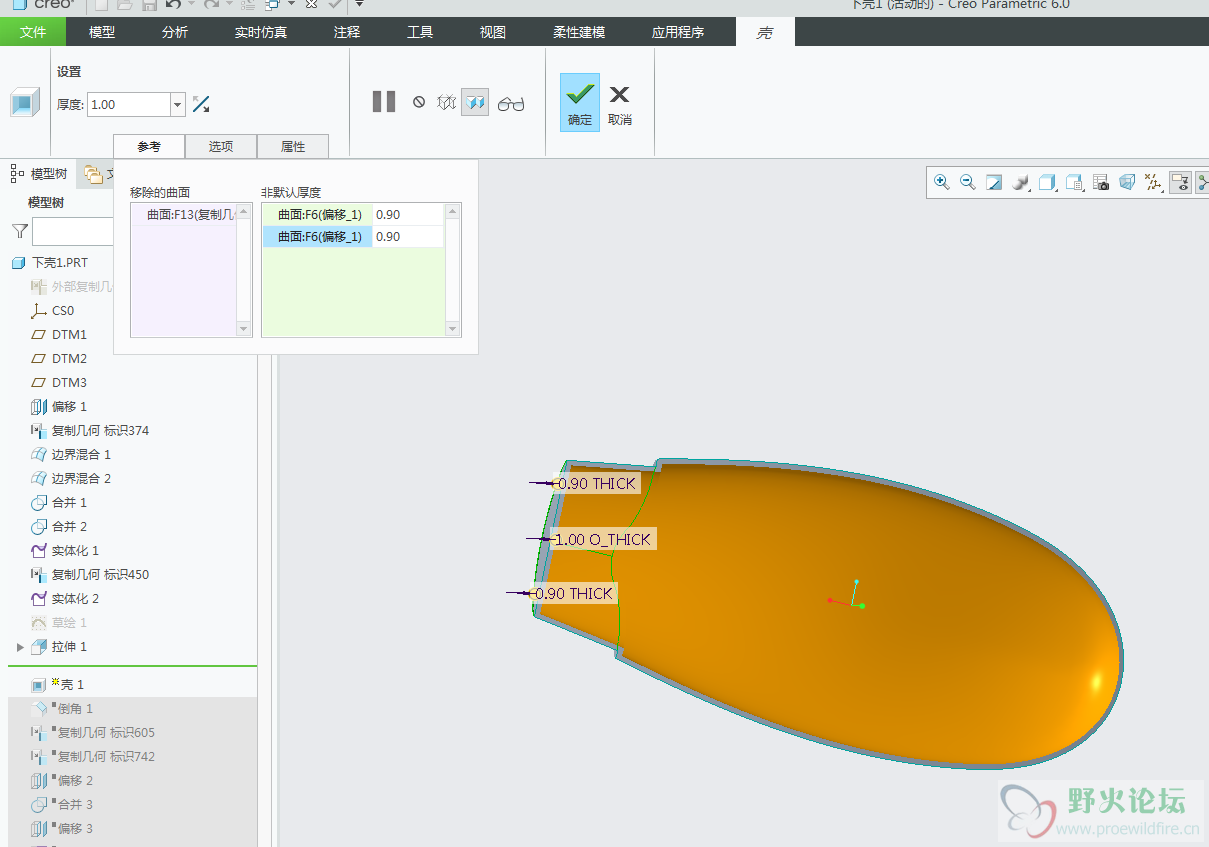Open the 文件 menu
Viewport: 1209px width, 847px height.
pos(33,32)
